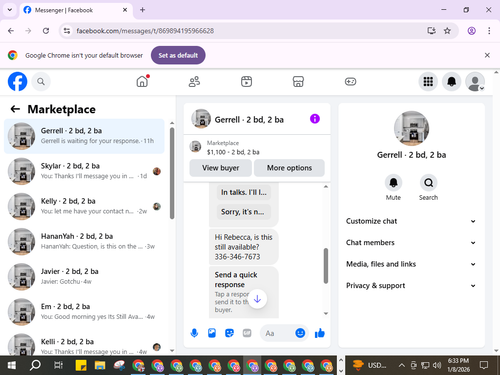Select the 'In talks. I'll l...' quick reply

tap(244, 192)
